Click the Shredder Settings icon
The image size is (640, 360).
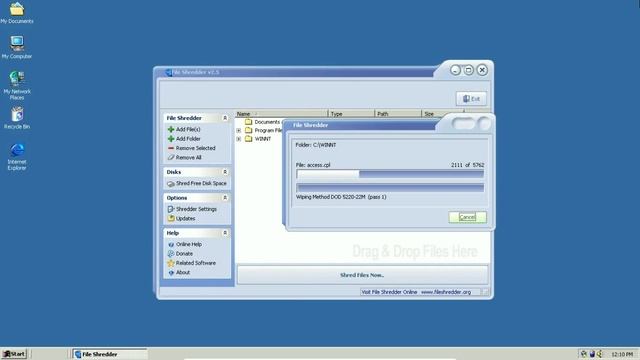click(x=171, y=209)
